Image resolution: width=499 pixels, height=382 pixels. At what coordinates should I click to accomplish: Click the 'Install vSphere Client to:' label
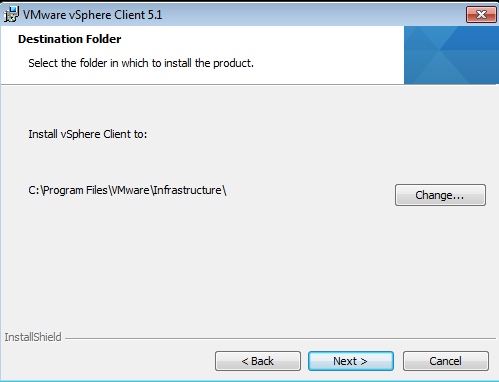click(88, 134)
